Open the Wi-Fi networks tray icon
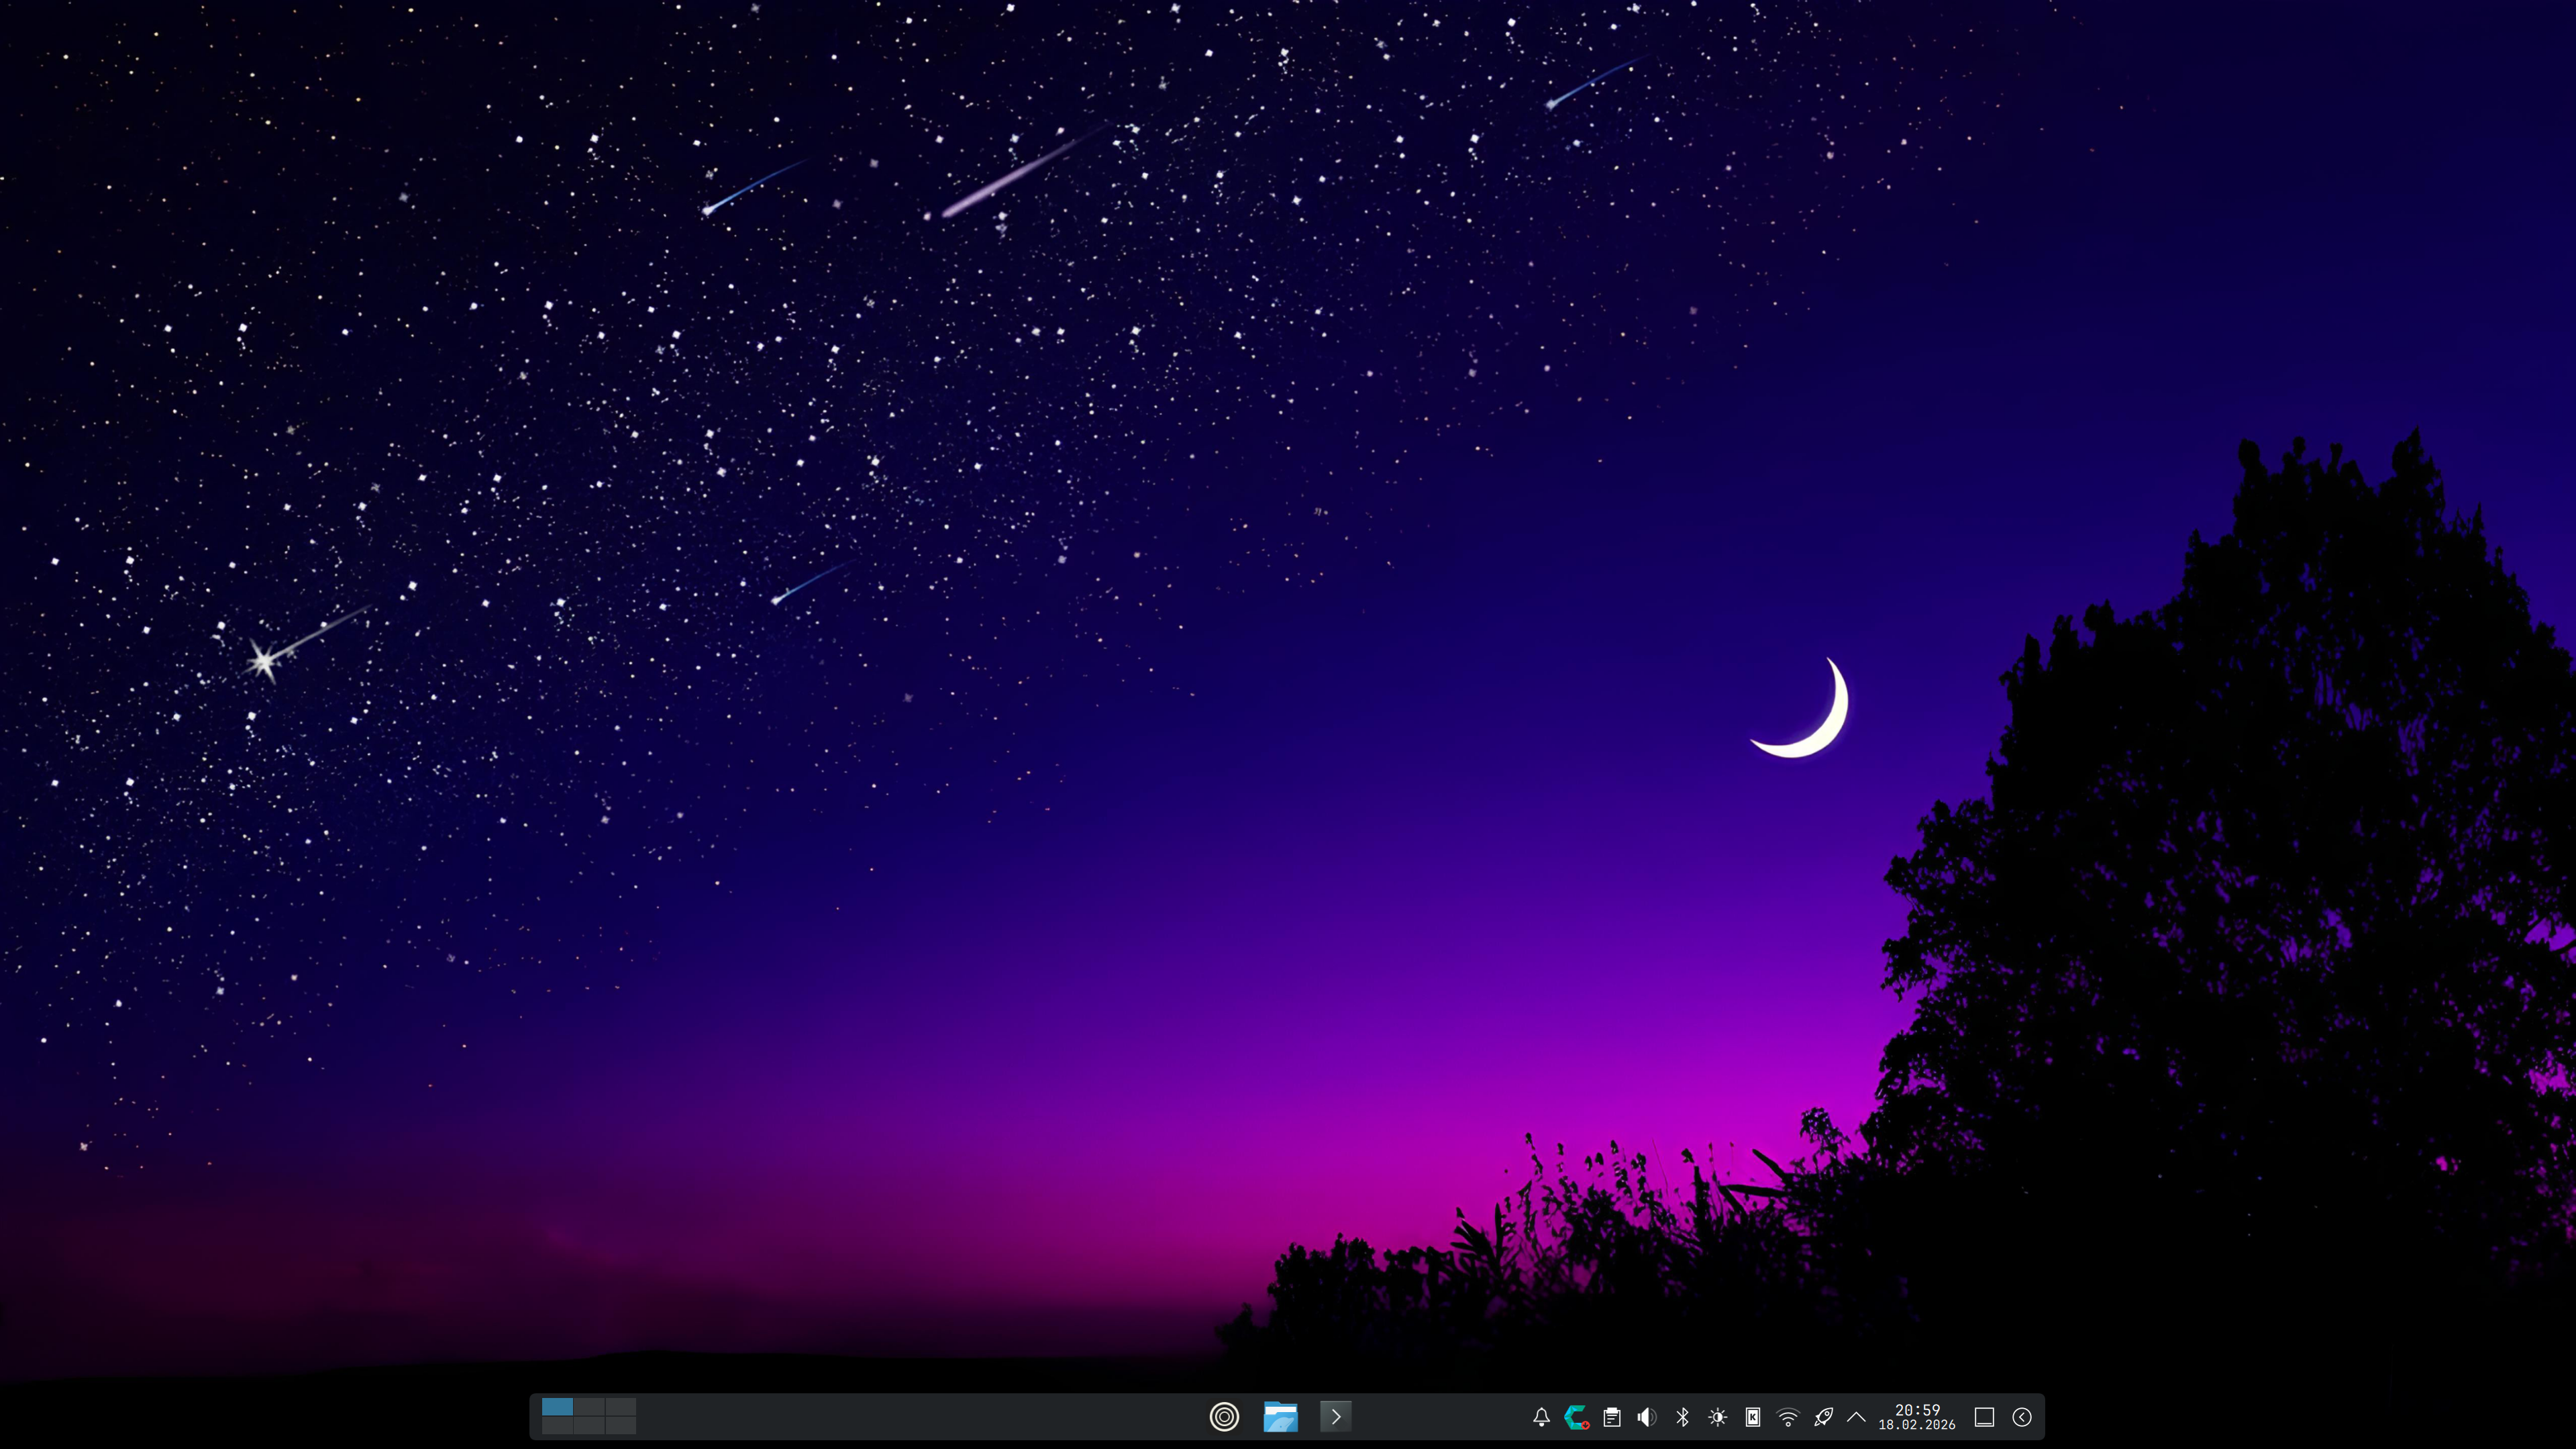 pos(1788,1417)
